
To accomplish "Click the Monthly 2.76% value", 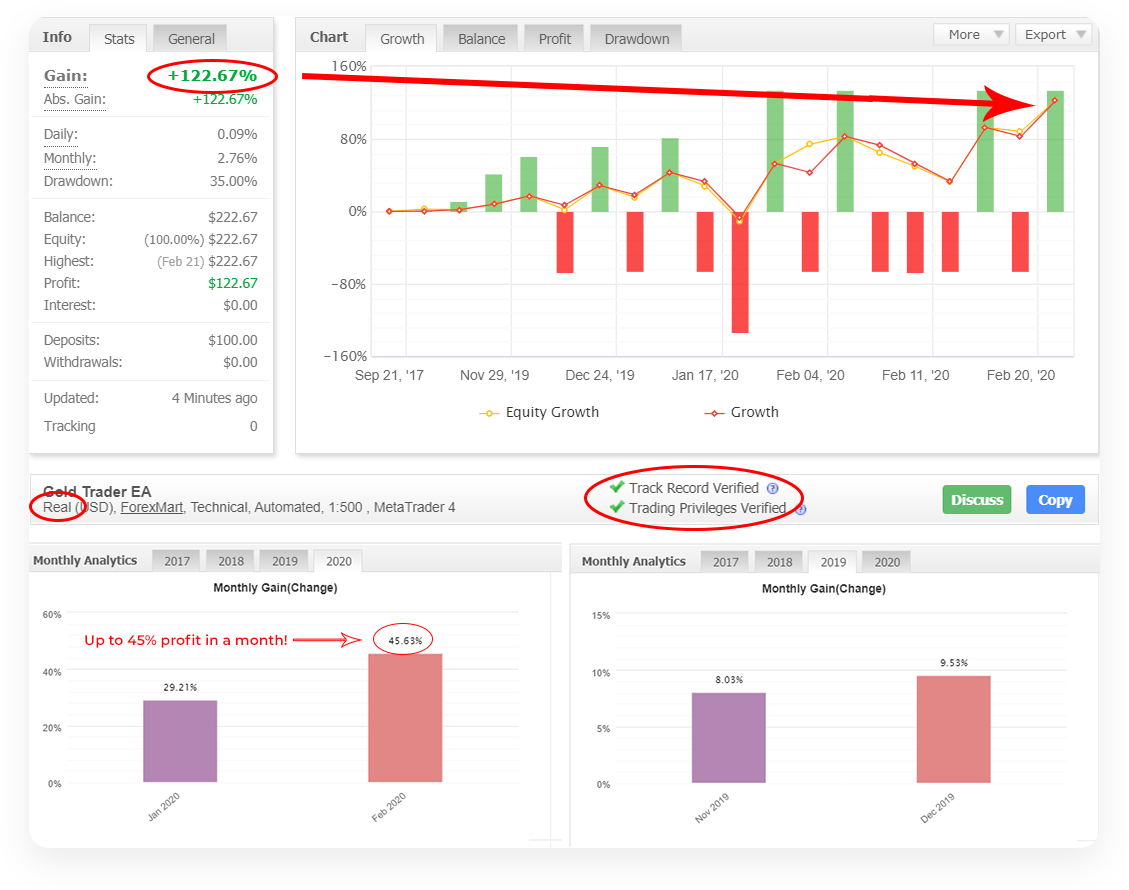I will click(x=237, y=158).
